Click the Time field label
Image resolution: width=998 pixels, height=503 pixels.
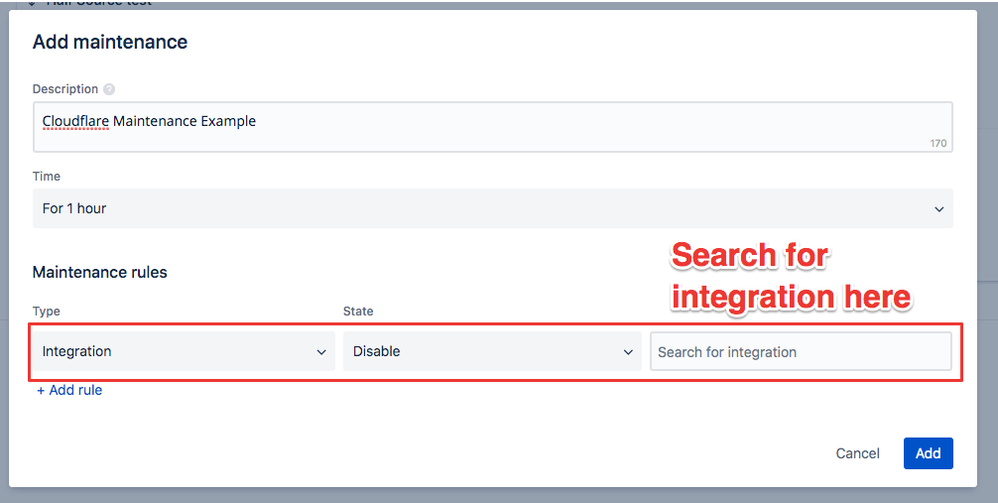coord(46,176)
